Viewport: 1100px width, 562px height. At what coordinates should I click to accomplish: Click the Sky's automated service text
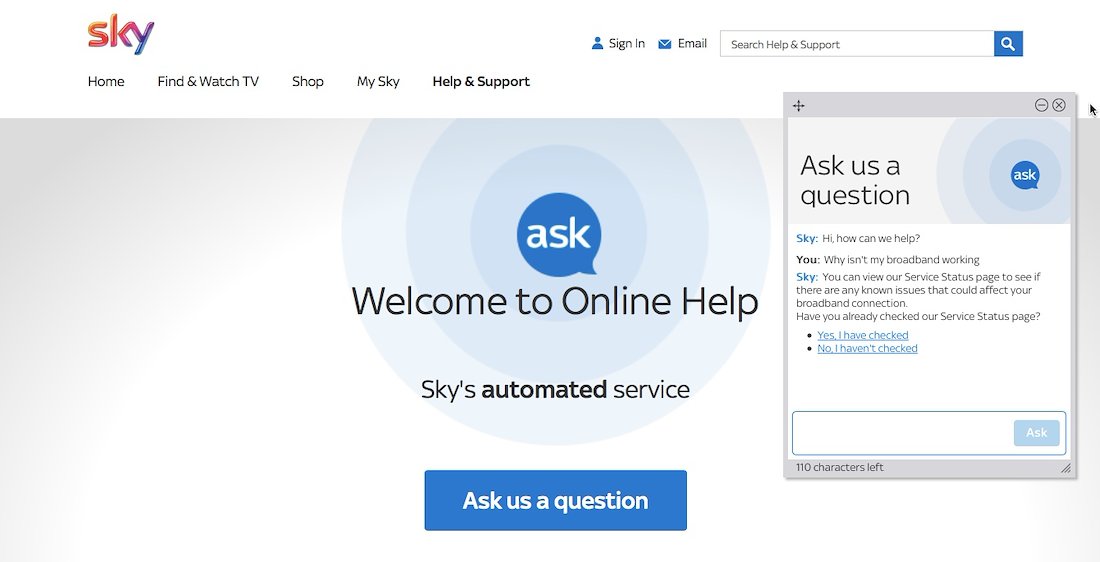point(555,389)
